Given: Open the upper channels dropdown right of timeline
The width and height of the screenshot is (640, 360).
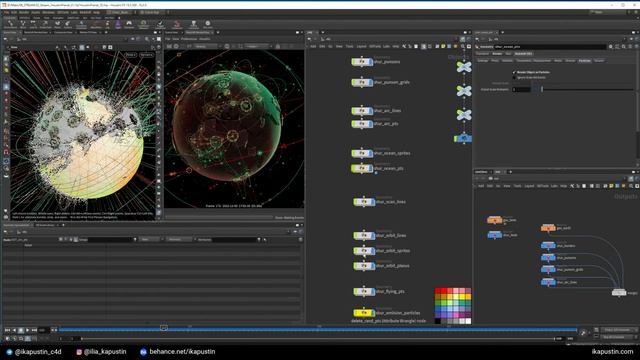Looking at the screenshot, I should click(x=619, y=330).
